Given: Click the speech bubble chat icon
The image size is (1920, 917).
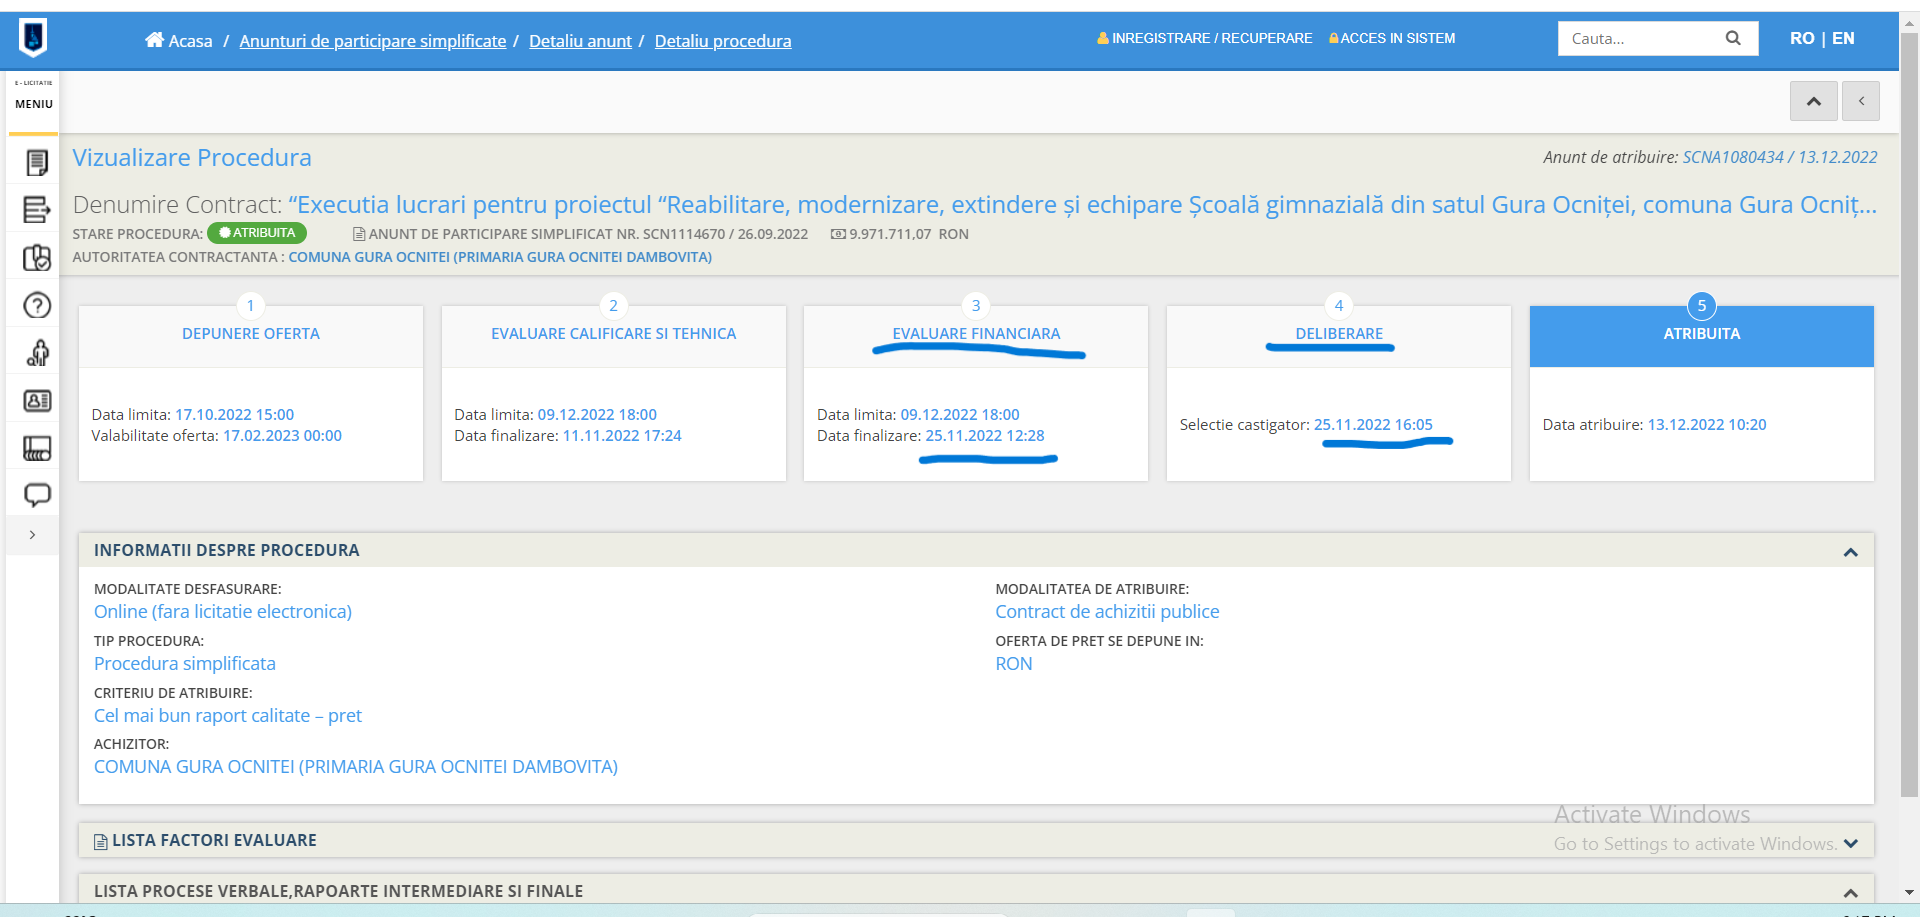Looking at the screenshot, I should click(x=37, y=495).
